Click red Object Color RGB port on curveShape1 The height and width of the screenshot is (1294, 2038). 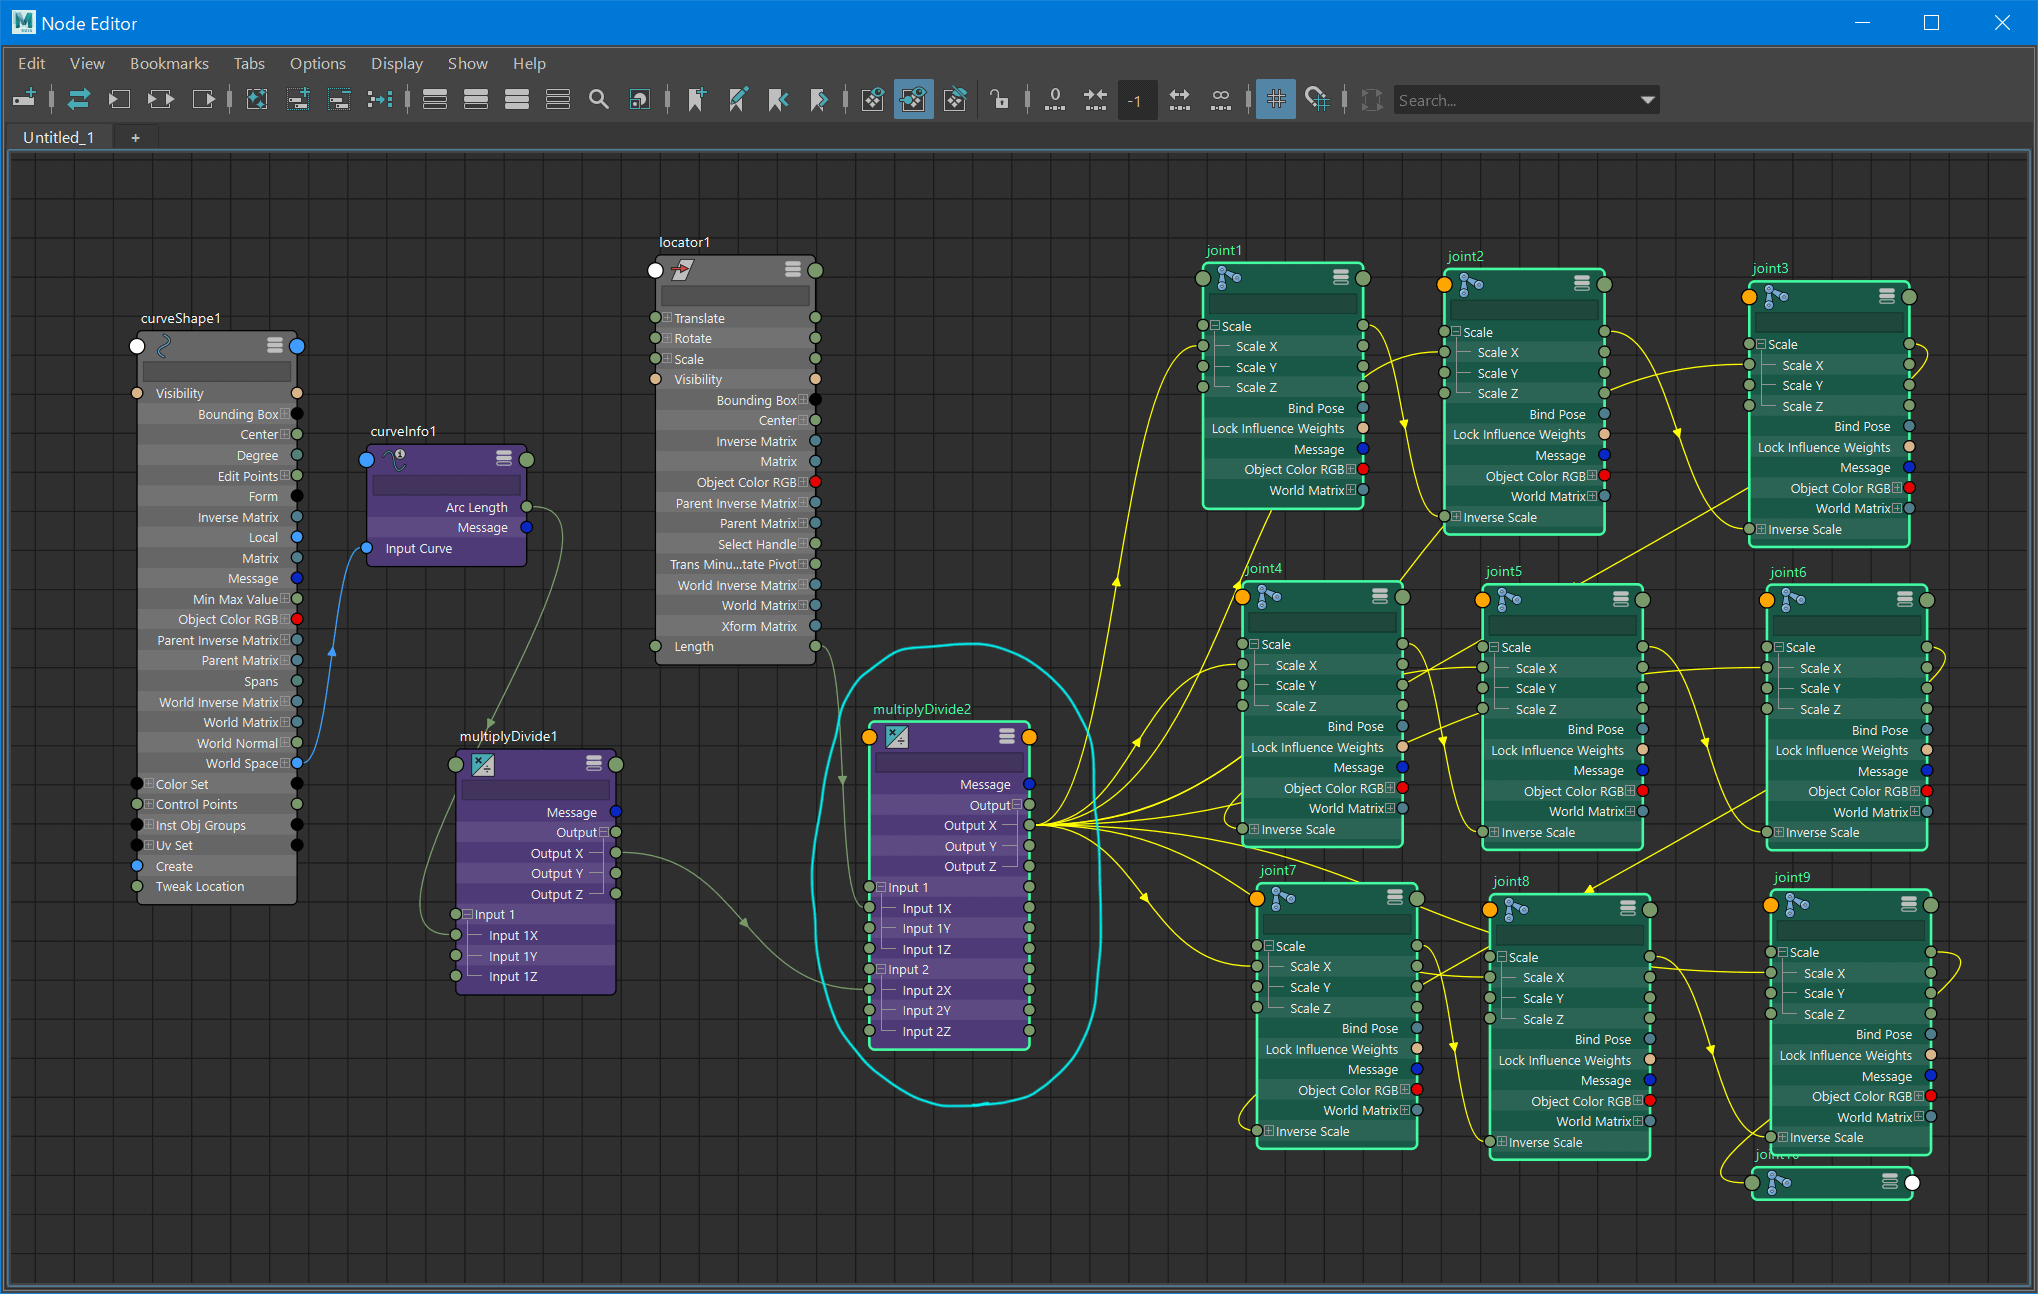click(297, 619)
